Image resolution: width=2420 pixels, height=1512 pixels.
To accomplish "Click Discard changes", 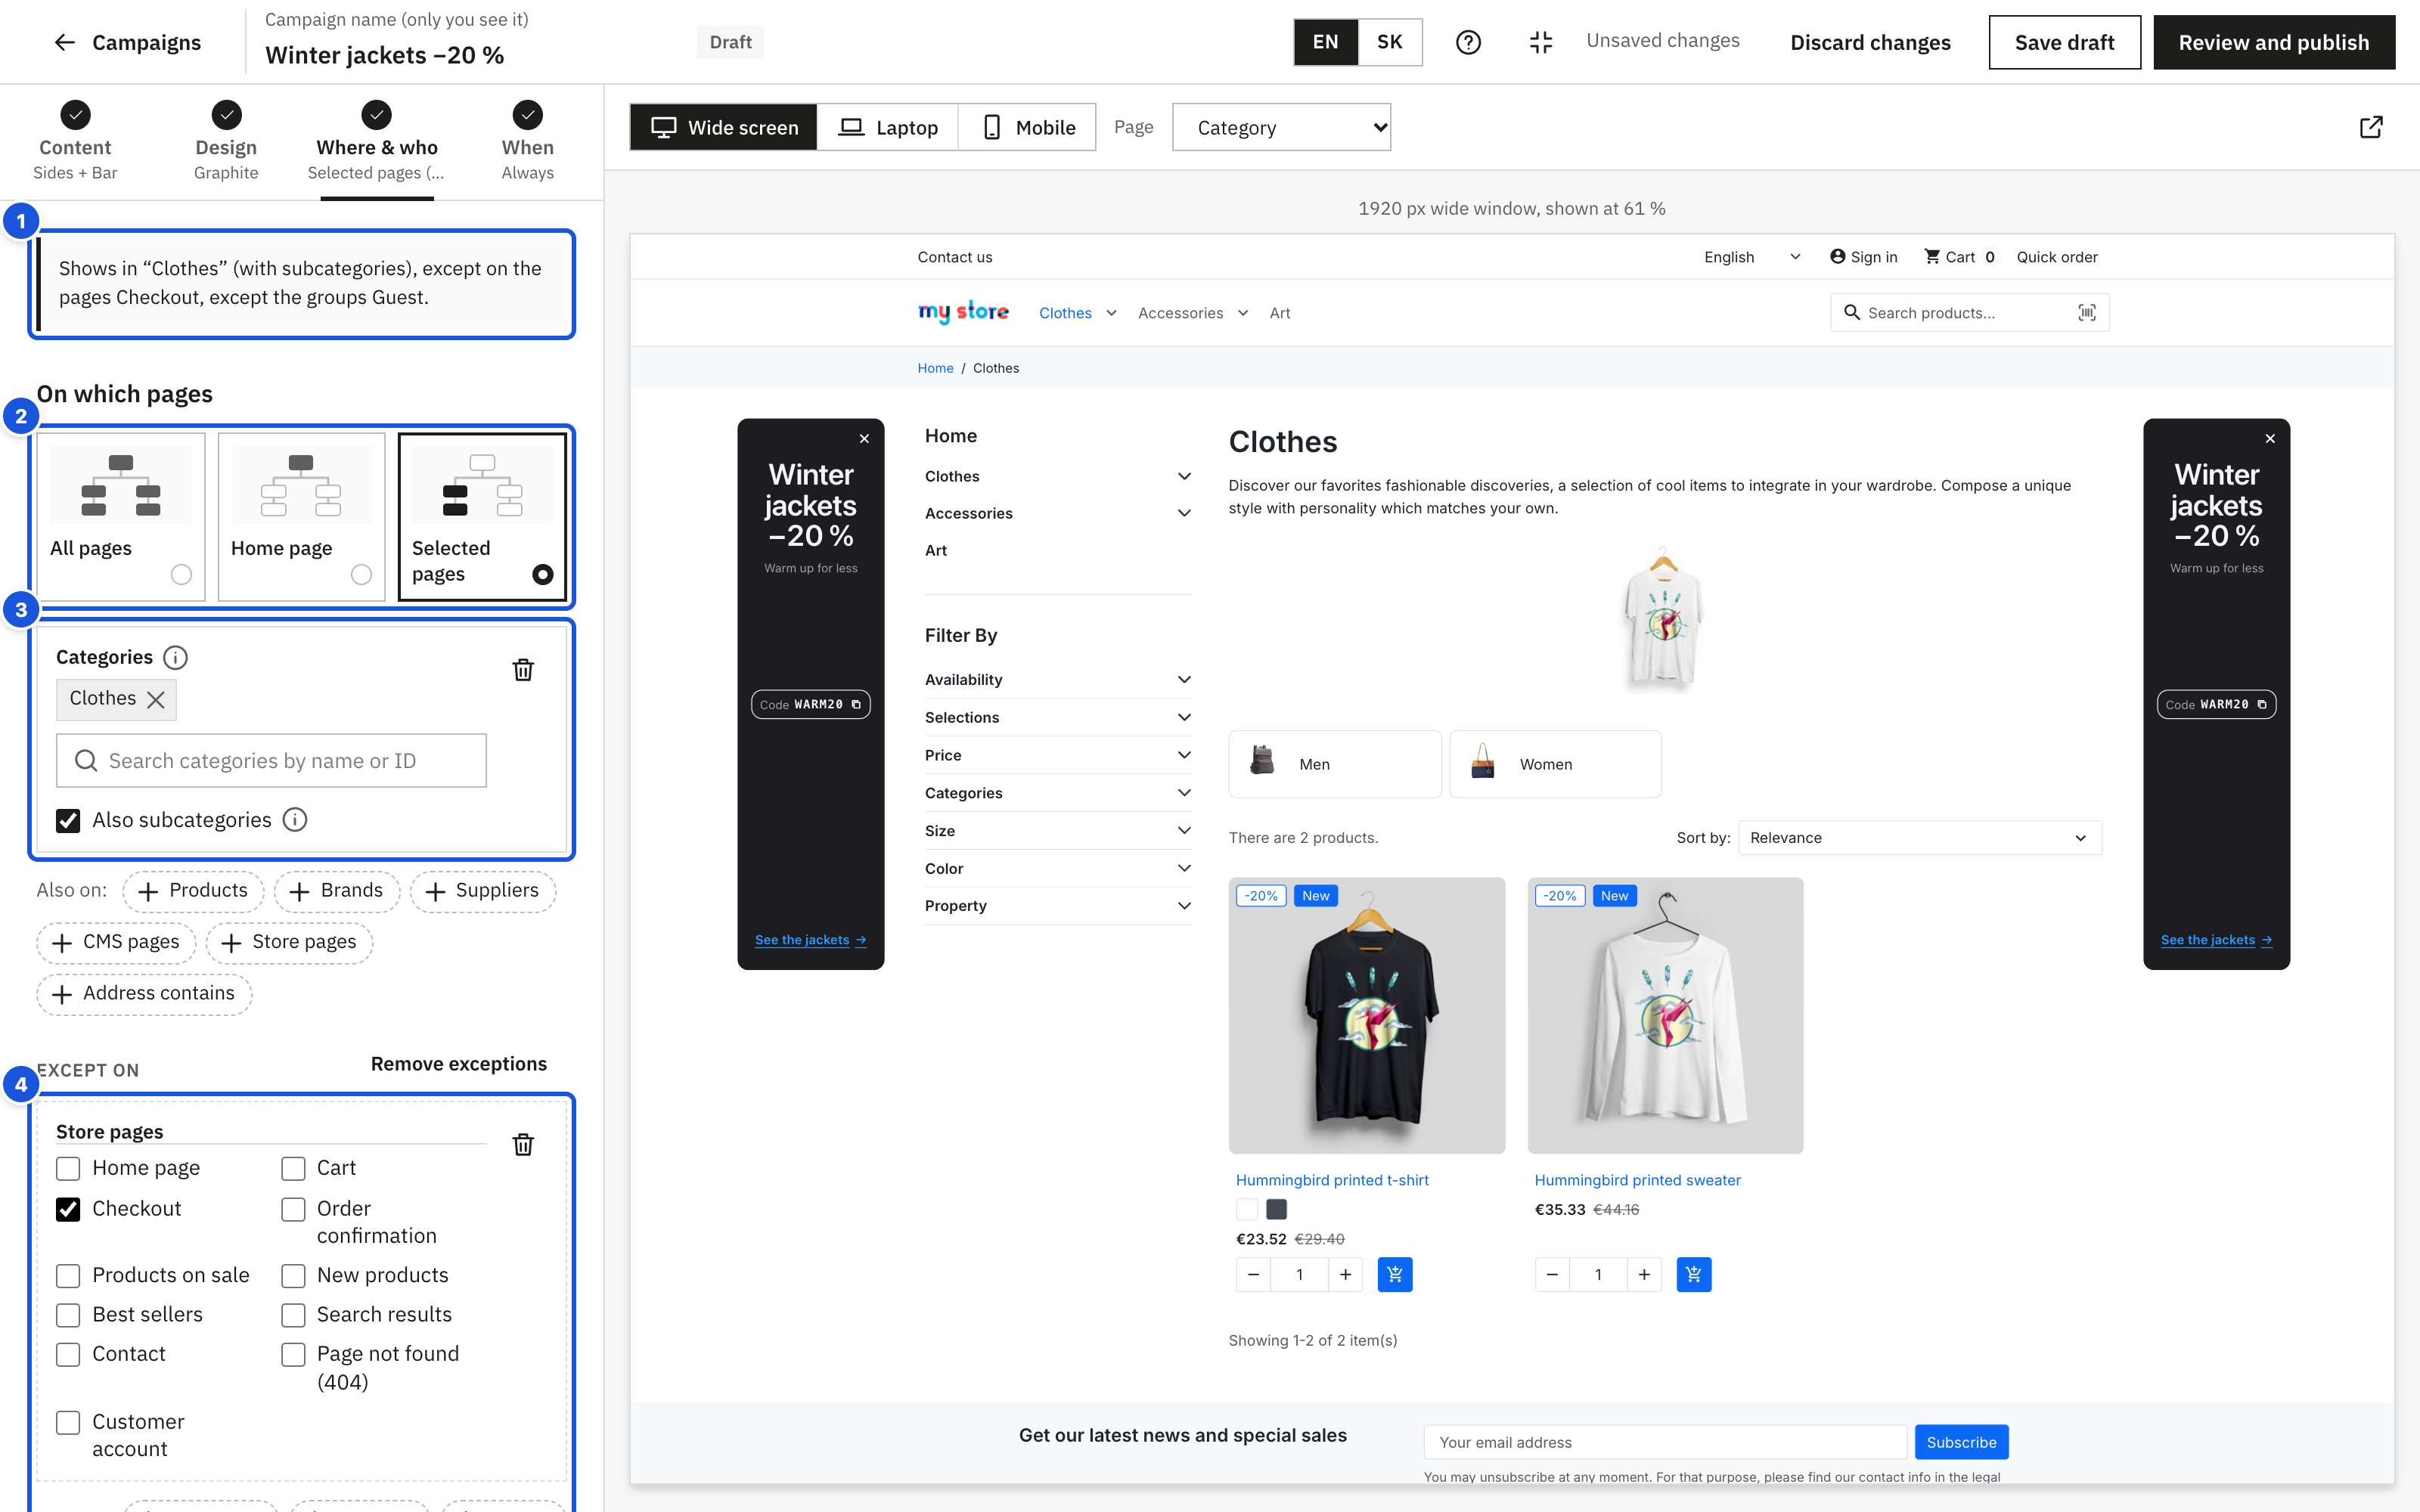I will [1870, 42].
